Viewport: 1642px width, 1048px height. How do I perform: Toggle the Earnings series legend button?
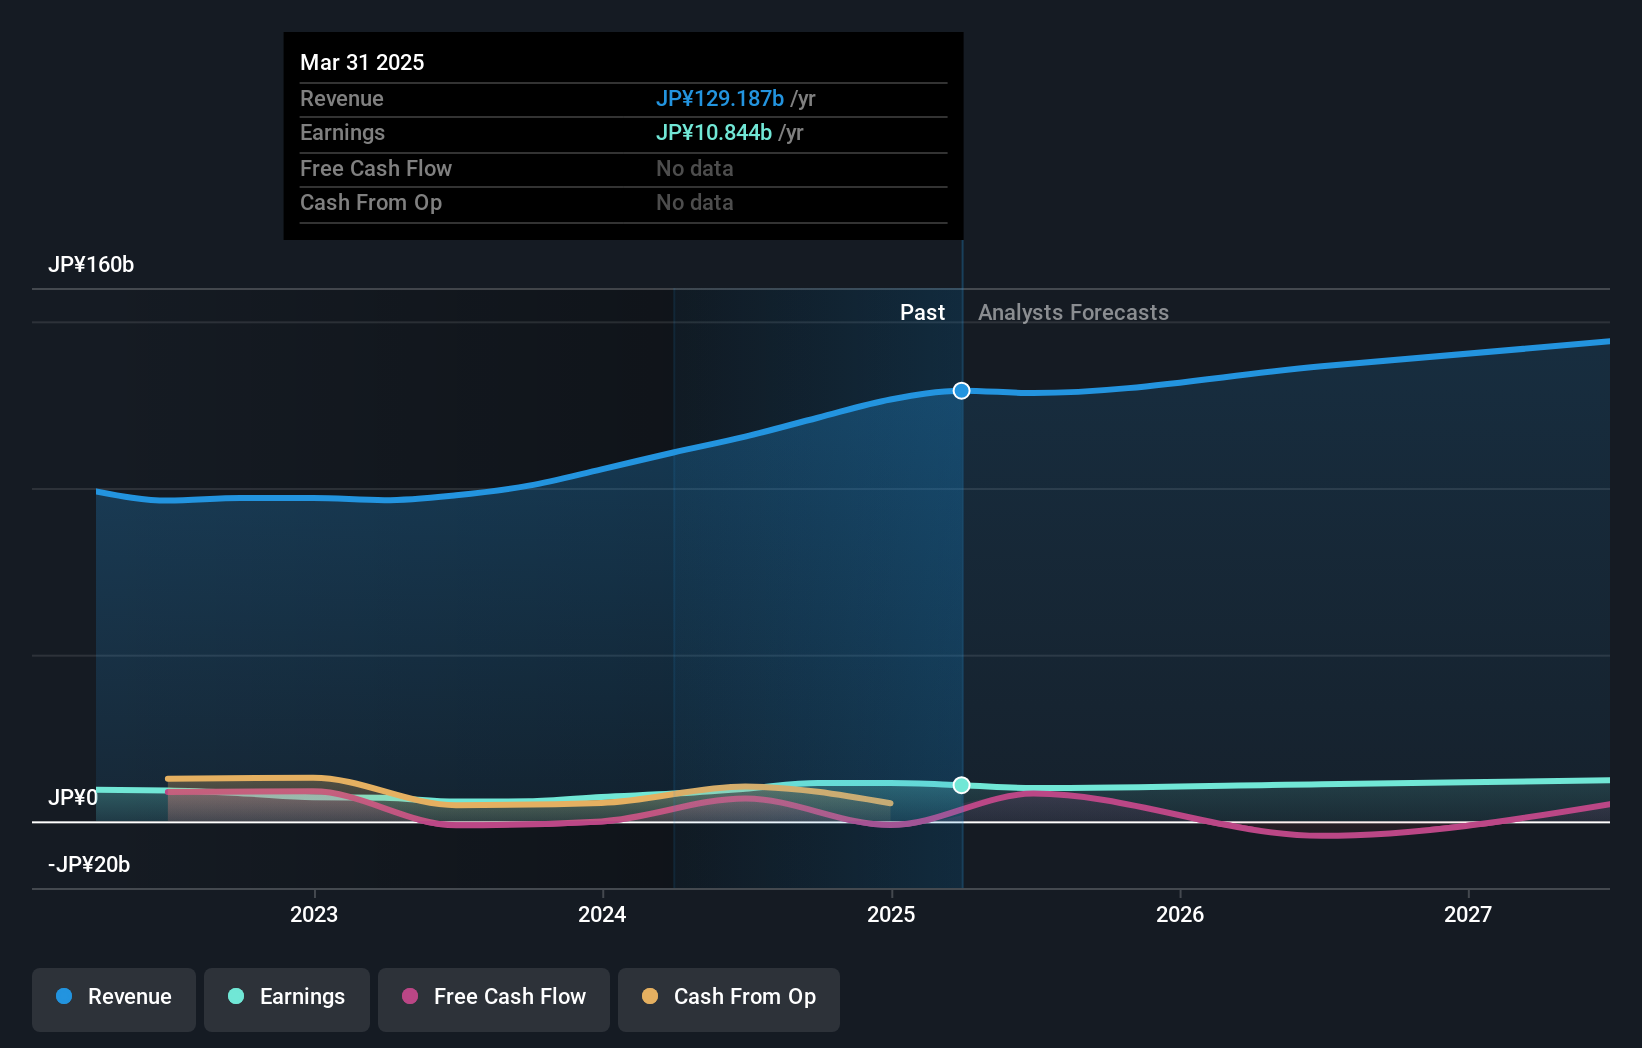coord(287,999)
